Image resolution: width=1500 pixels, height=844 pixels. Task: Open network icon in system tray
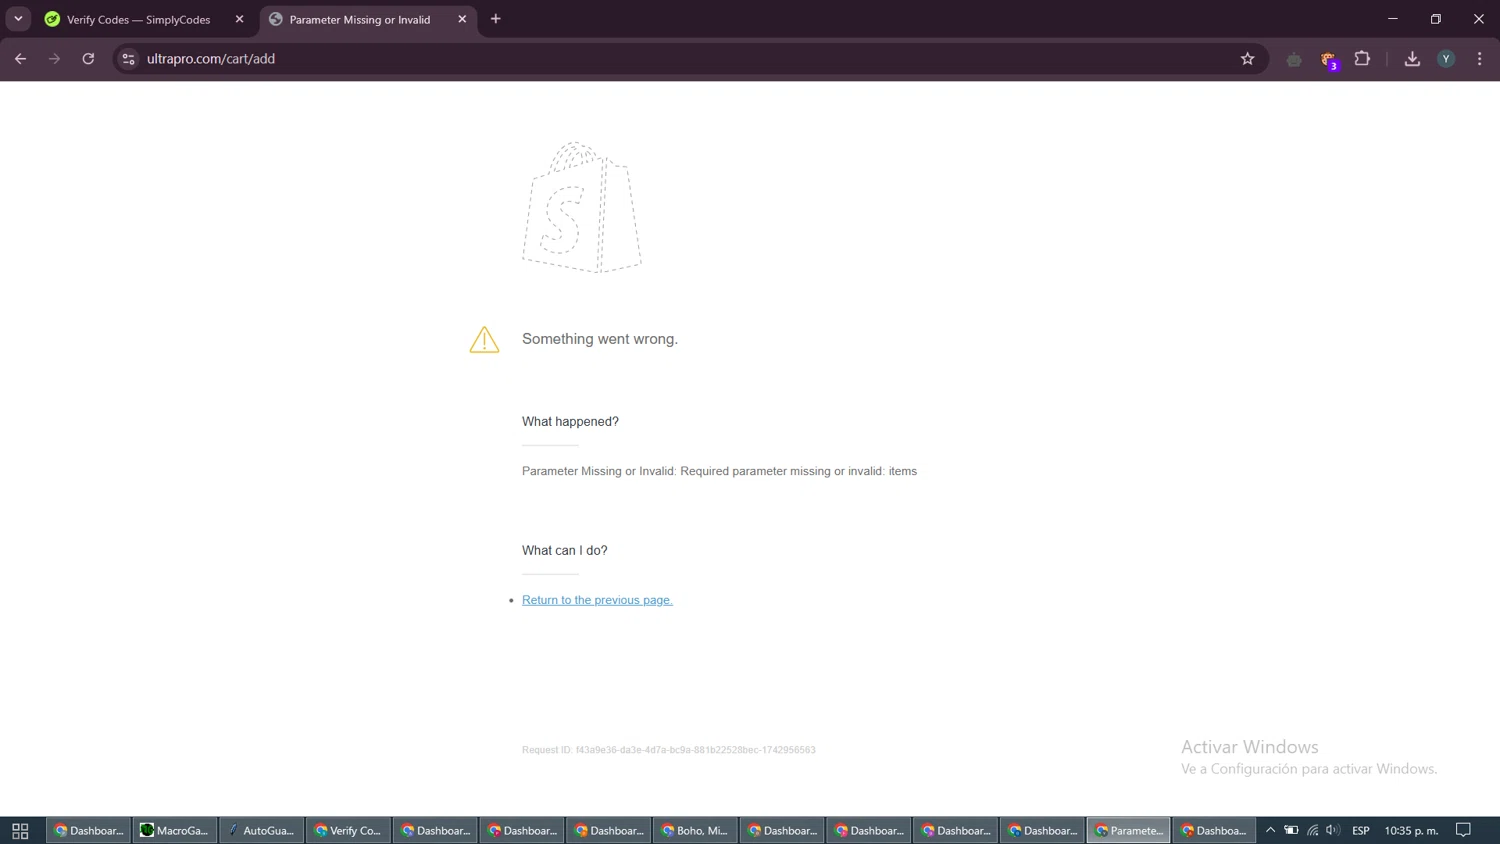coord(1313,830)
